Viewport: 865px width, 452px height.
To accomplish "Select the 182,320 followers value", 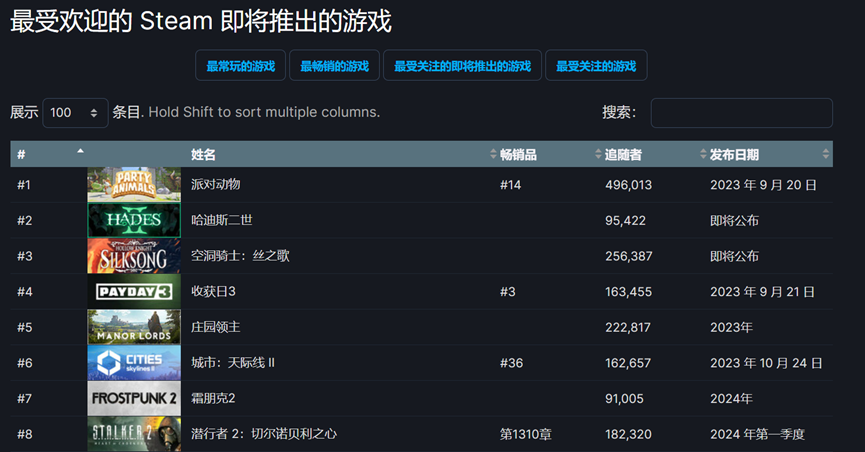I will [x=628, y=434].
